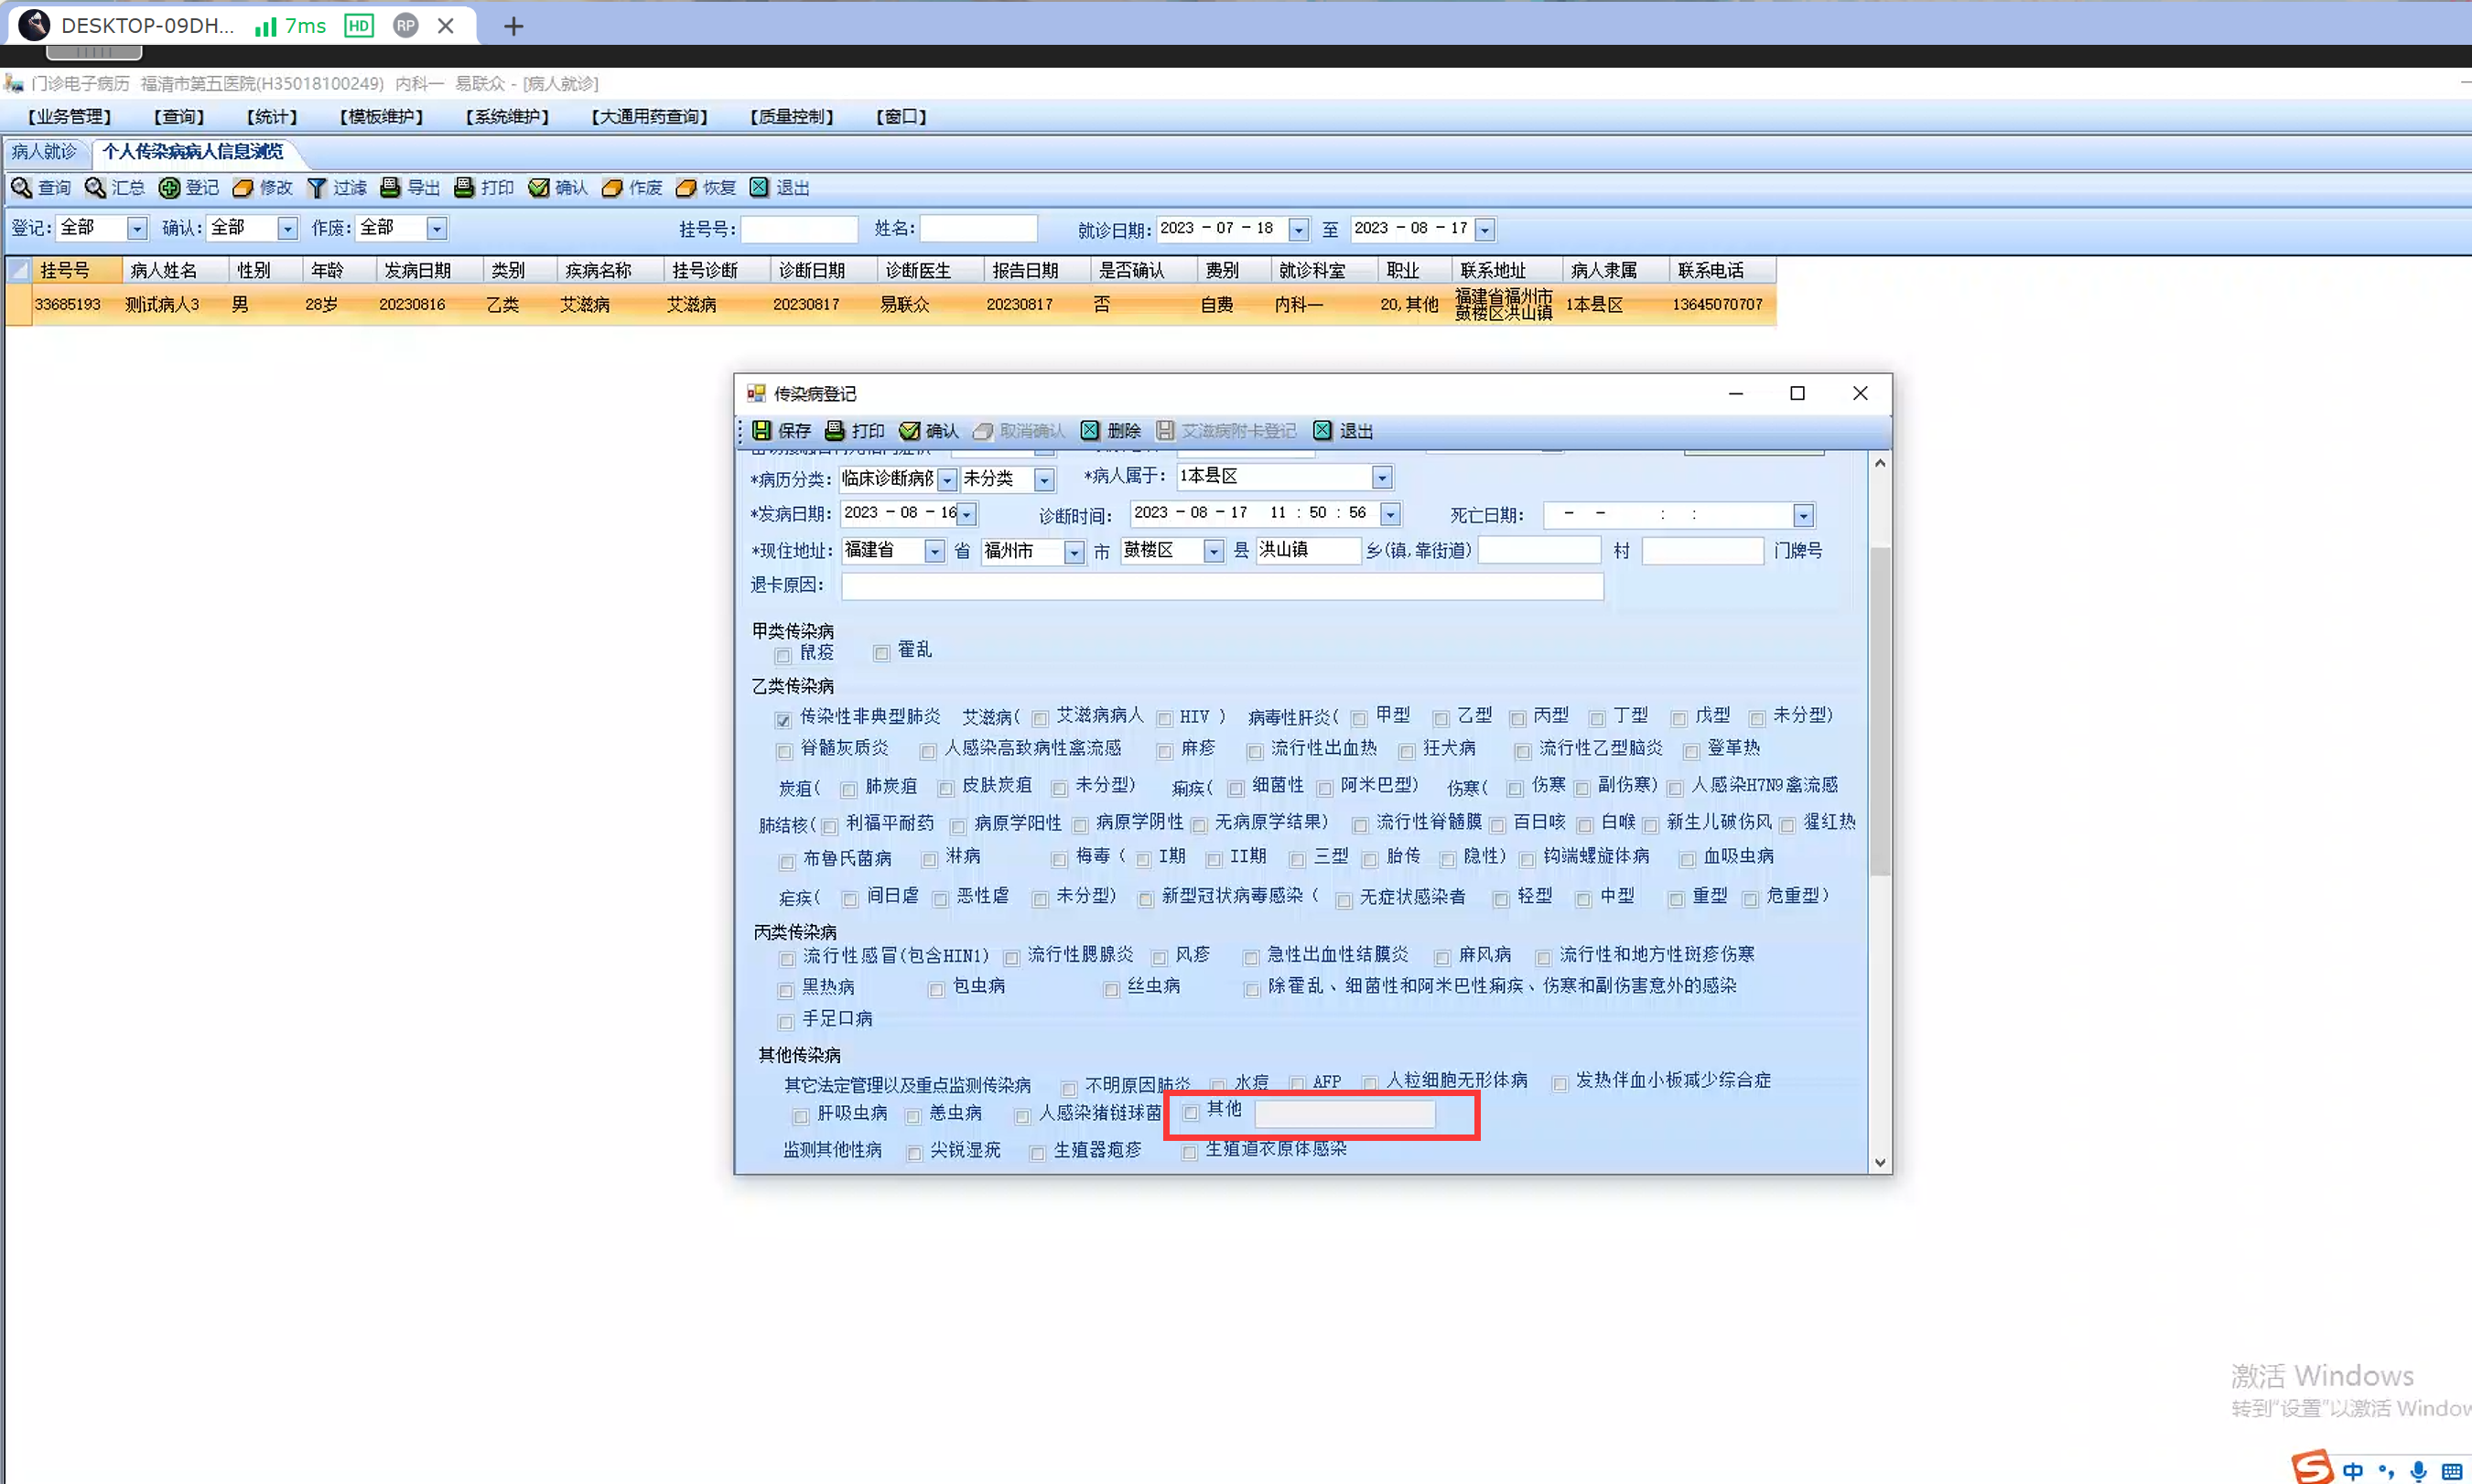This screenshot has height=1484, width=2472.
Task: Click the 作废 void icon in main toolbar
Action: click(x=612, y=188)
